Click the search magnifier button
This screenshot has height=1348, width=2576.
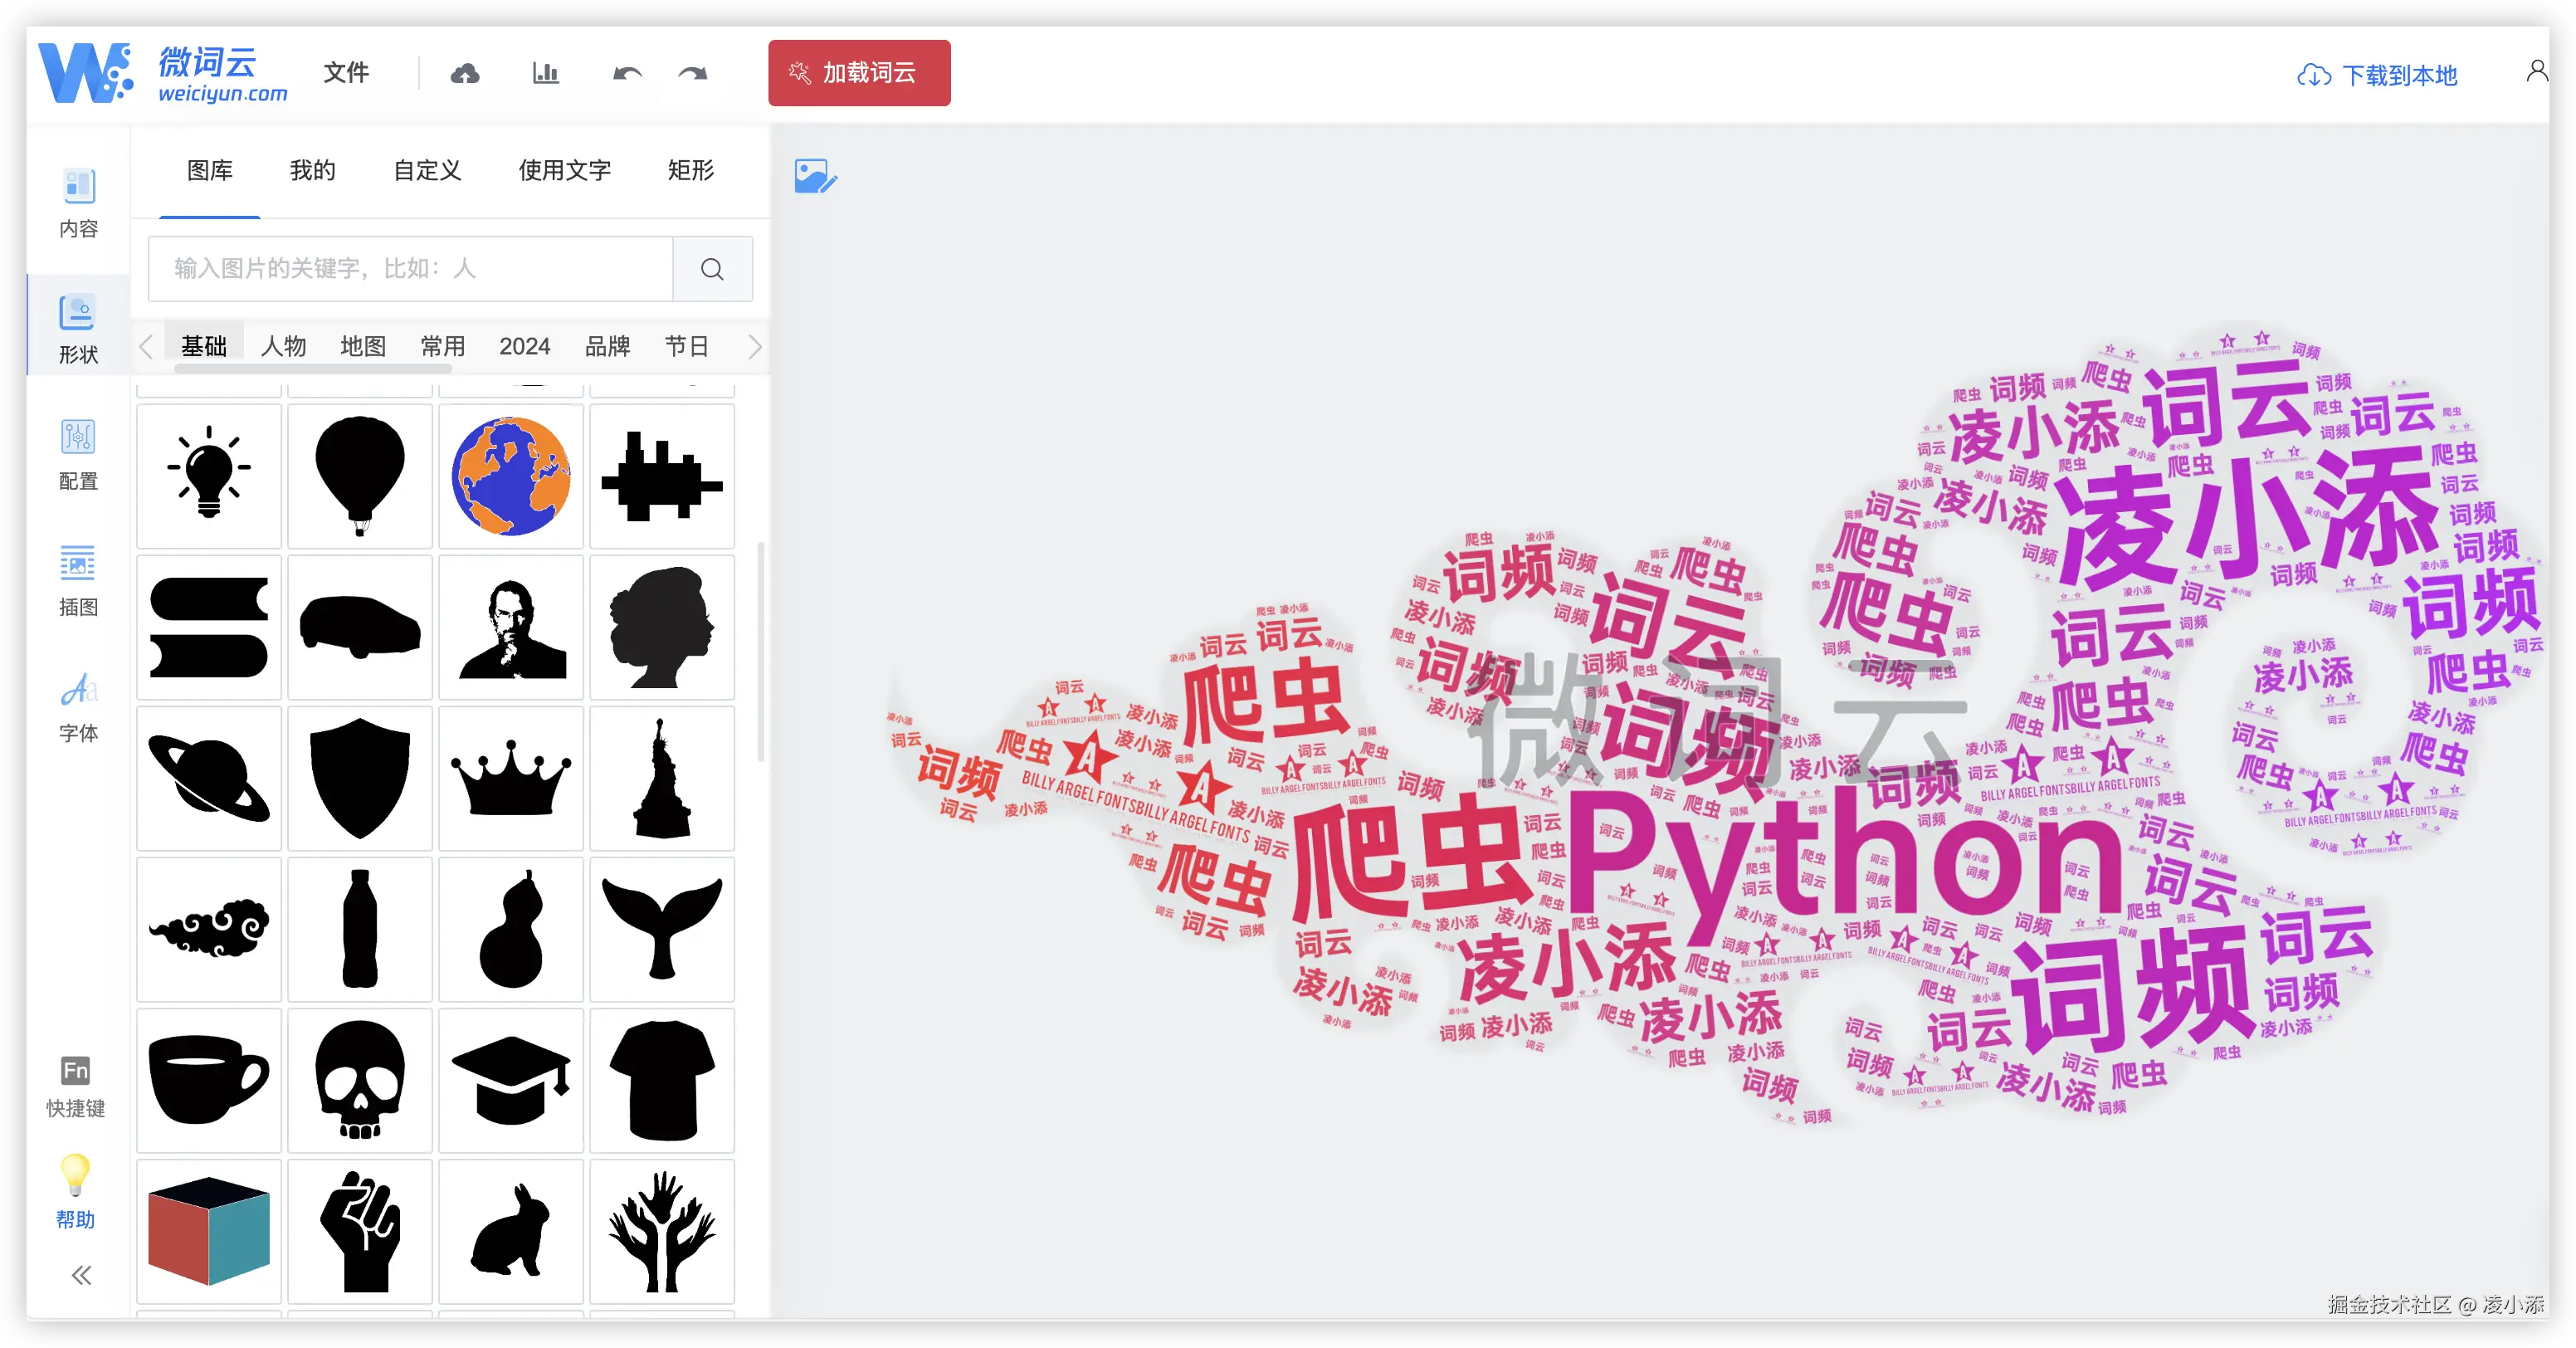click(x=712, y=269)
